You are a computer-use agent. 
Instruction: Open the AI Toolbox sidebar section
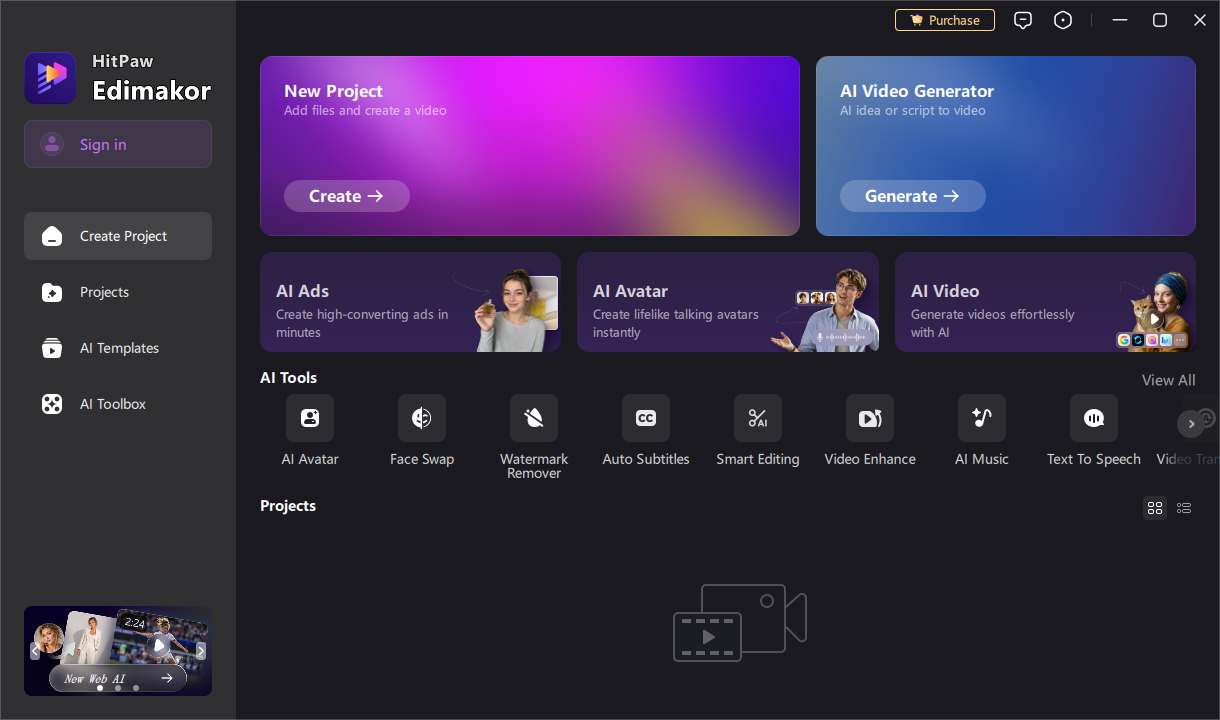tap(118, 404)
